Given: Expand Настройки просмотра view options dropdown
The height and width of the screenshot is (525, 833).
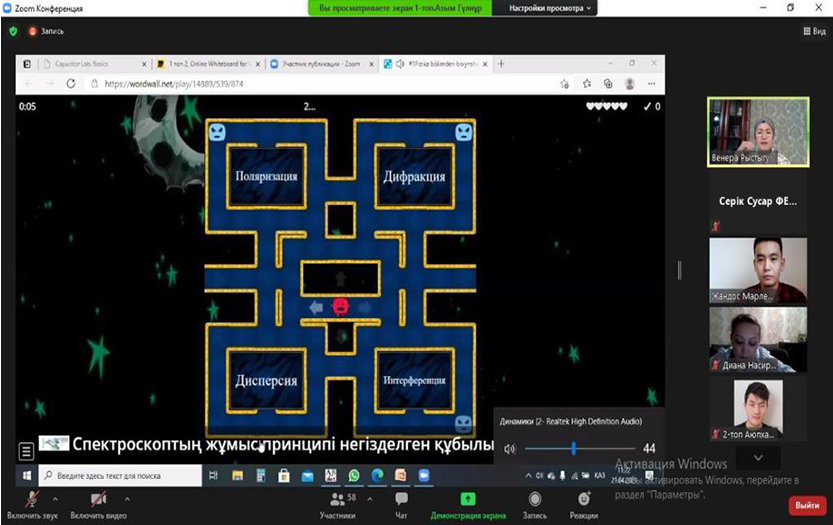Looking at the screenshot, I should [551, 8].
